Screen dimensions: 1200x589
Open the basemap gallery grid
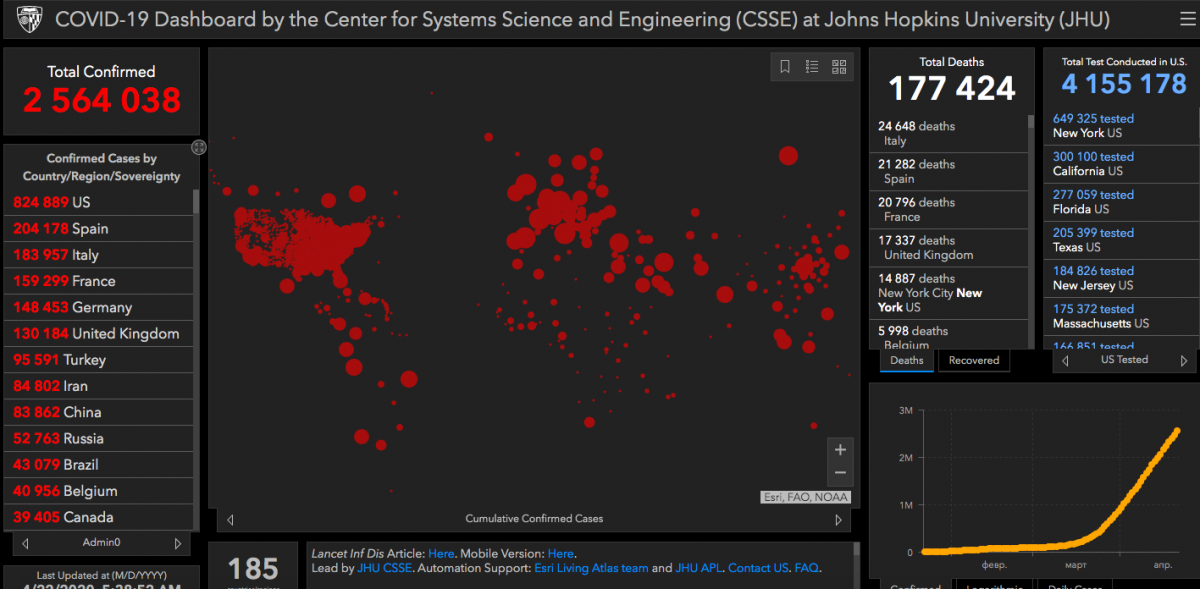coord(839,67)
